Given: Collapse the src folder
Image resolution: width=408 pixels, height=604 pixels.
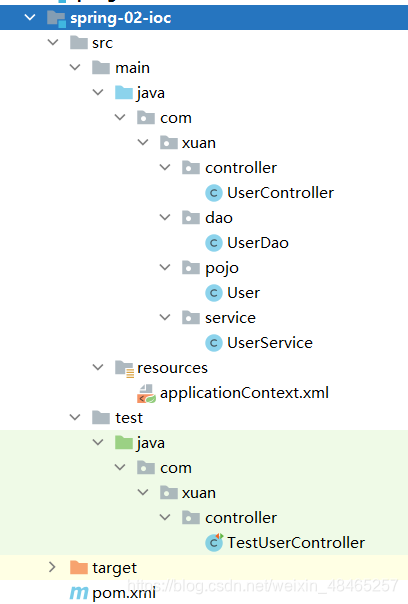Looking at the screenshot, I should [x=53, y=42].
